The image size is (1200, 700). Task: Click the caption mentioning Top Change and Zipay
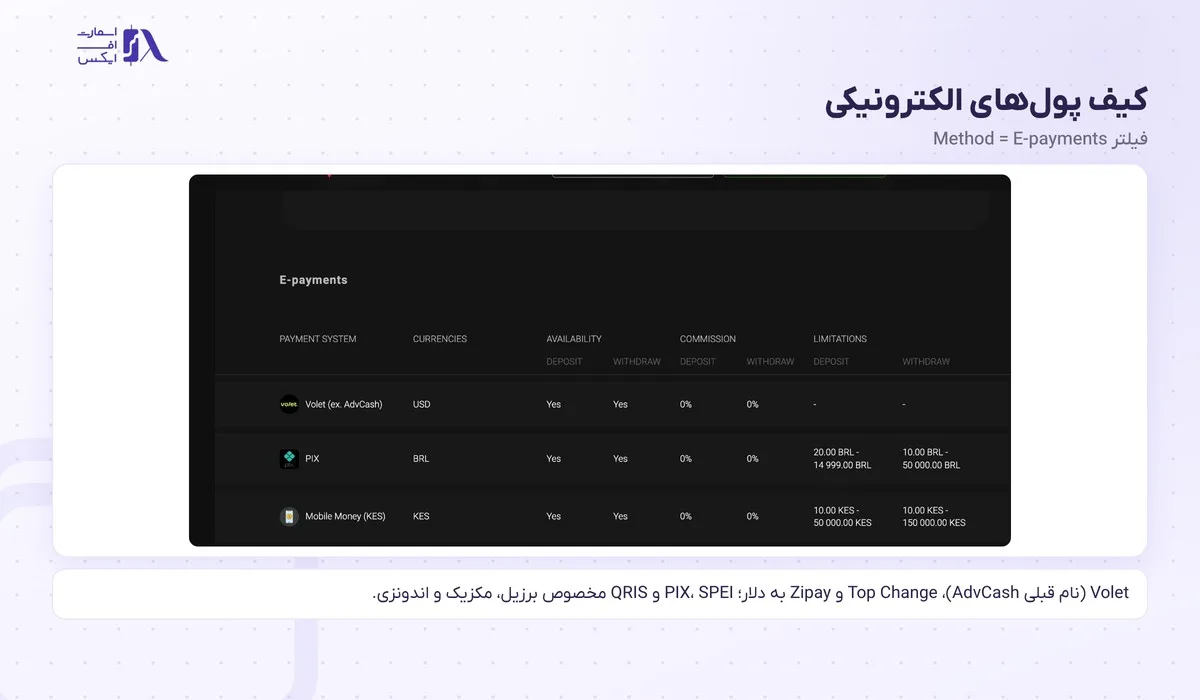coord(750,593)
